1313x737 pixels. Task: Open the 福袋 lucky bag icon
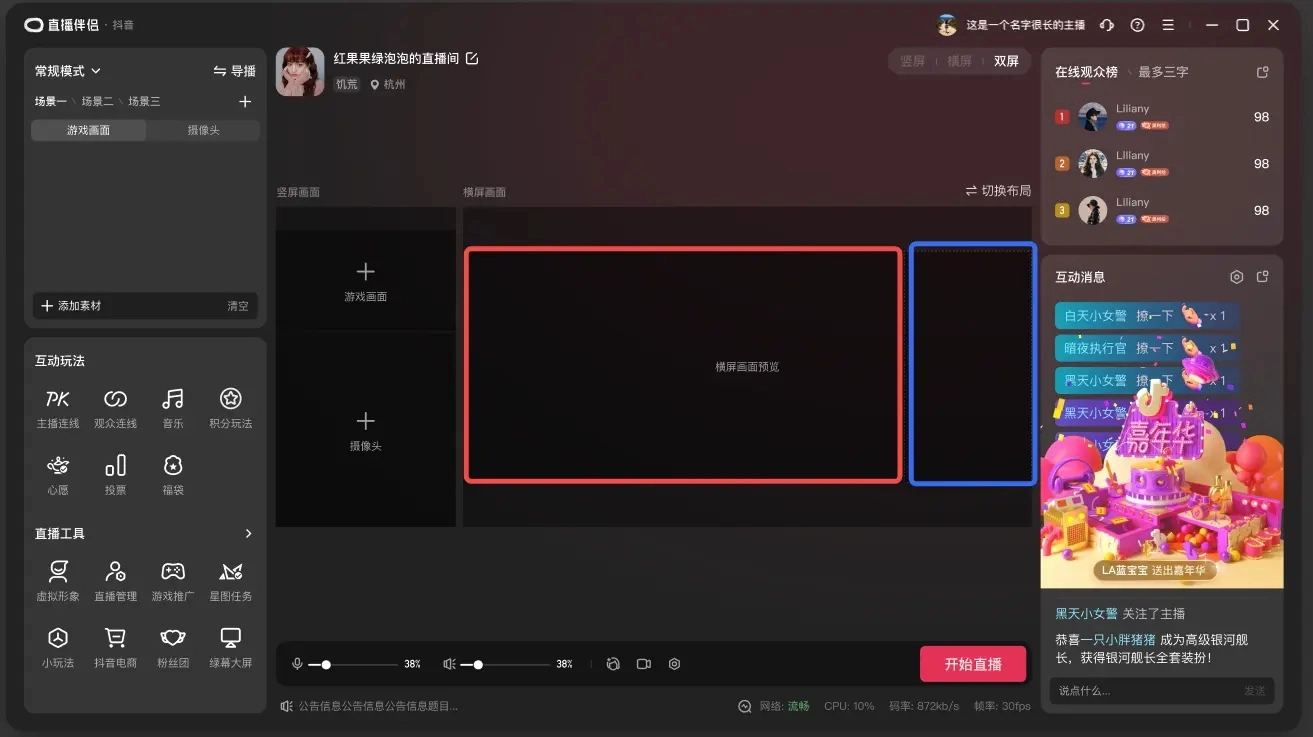(173, 466)
